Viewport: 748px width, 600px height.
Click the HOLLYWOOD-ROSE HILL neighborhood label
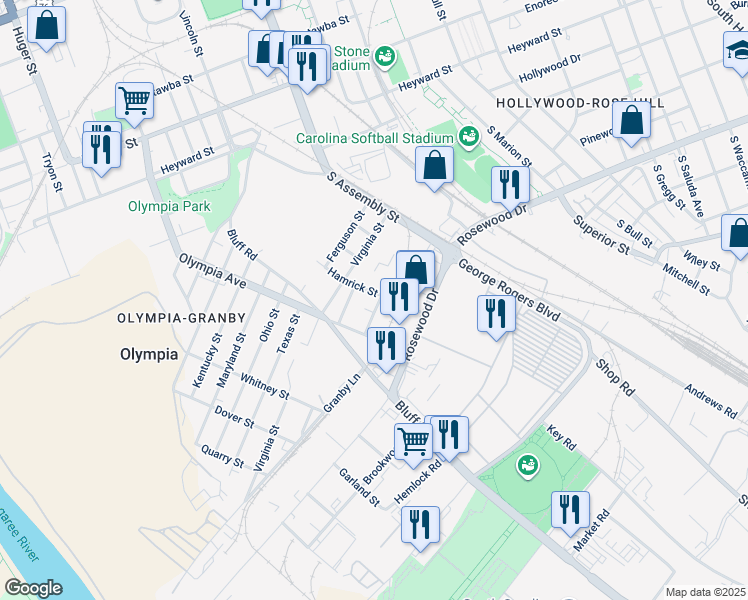[x=580, y=103]
